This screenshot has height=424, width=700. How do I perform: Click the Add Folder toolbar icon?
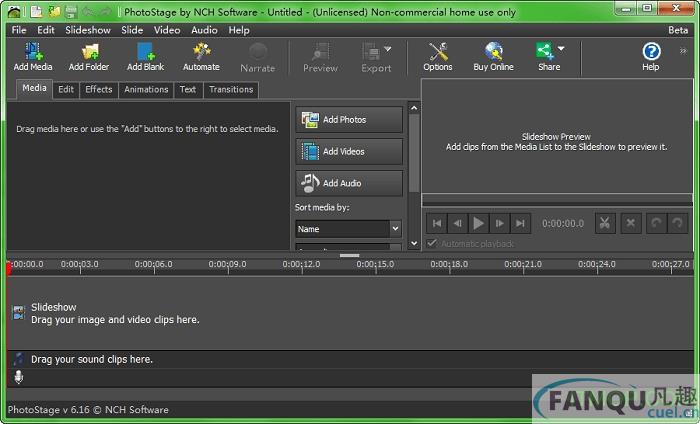click(x=90, y=52)
